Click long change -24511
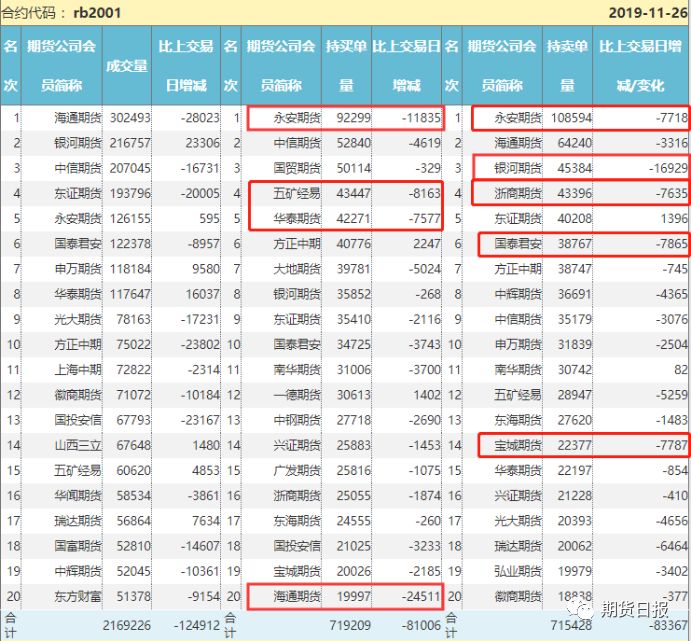 click(421, 596)
